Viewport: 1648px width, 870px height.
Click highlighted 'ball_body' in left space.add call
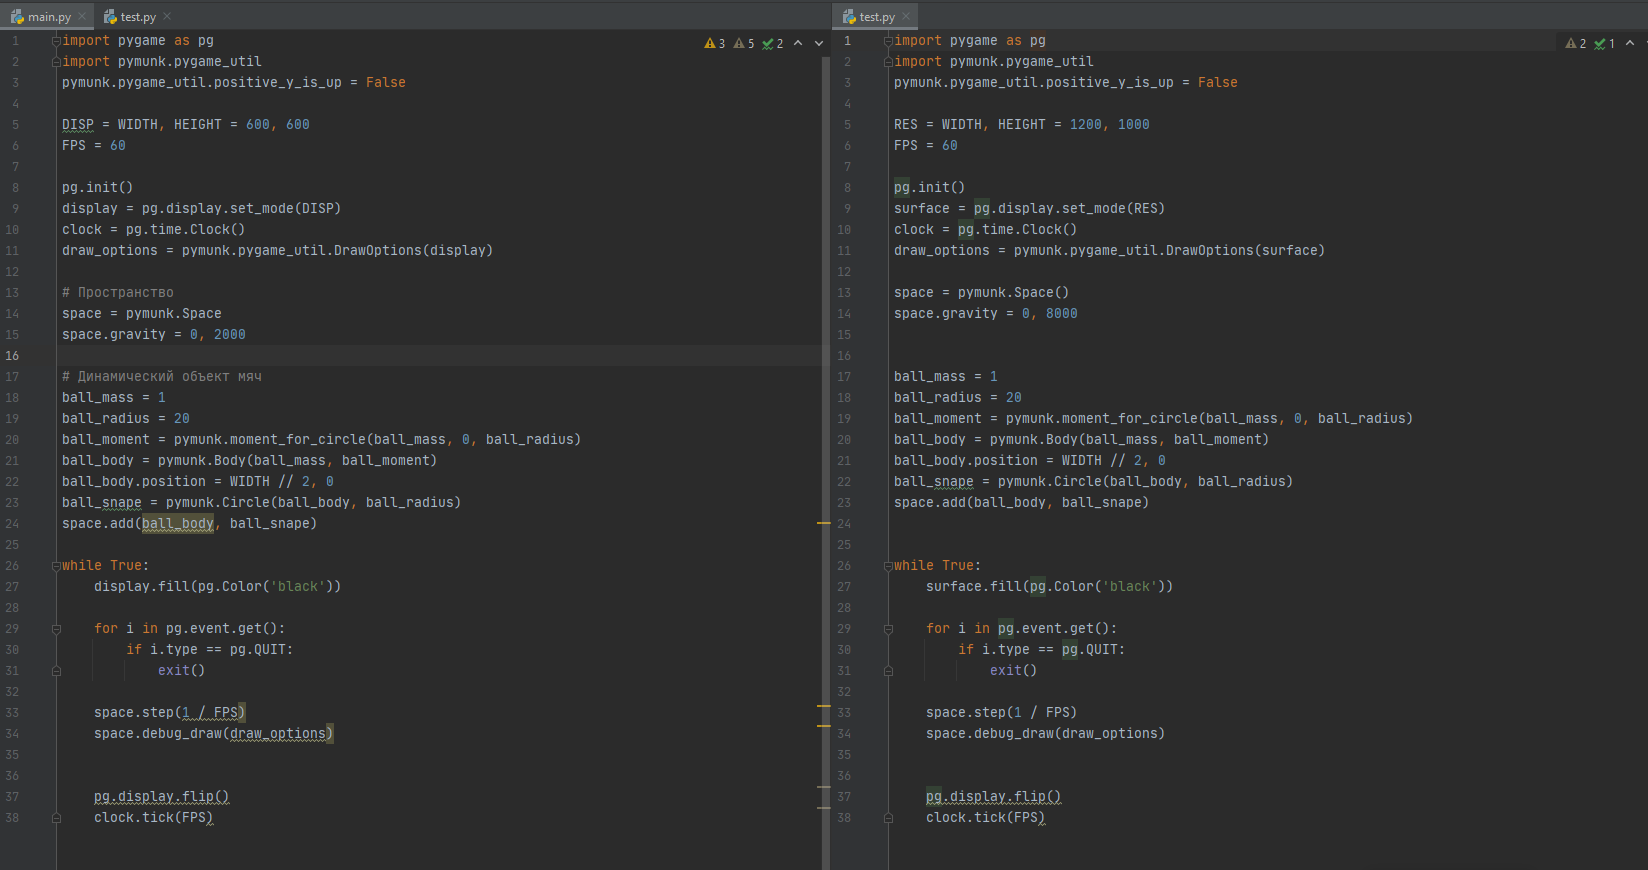[x=178, y=524]
